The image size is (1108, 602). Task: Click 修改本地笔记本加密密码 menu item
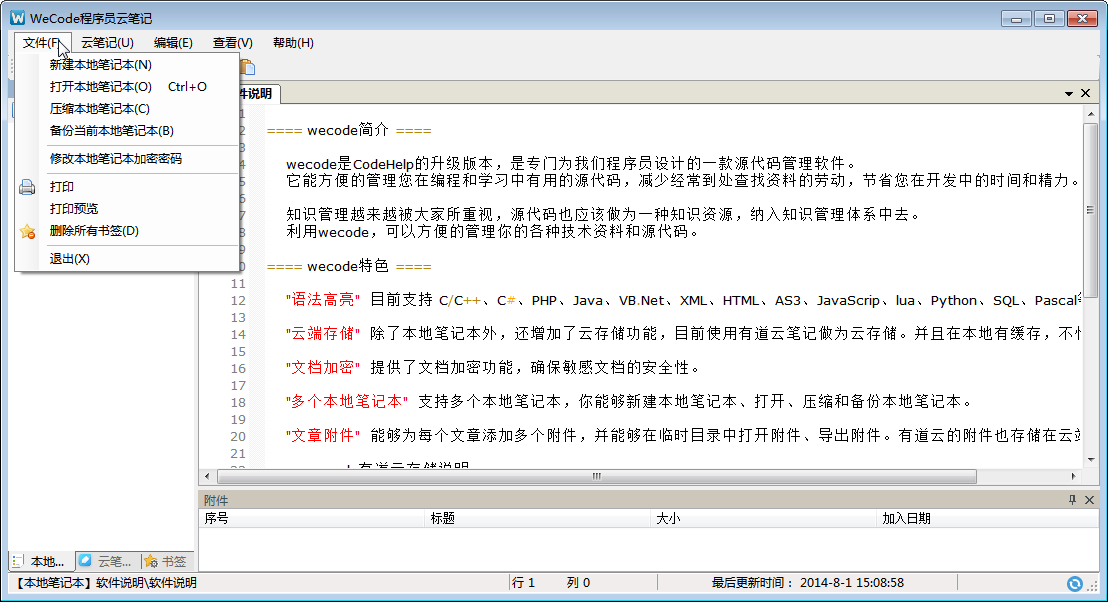coord(127,159)
